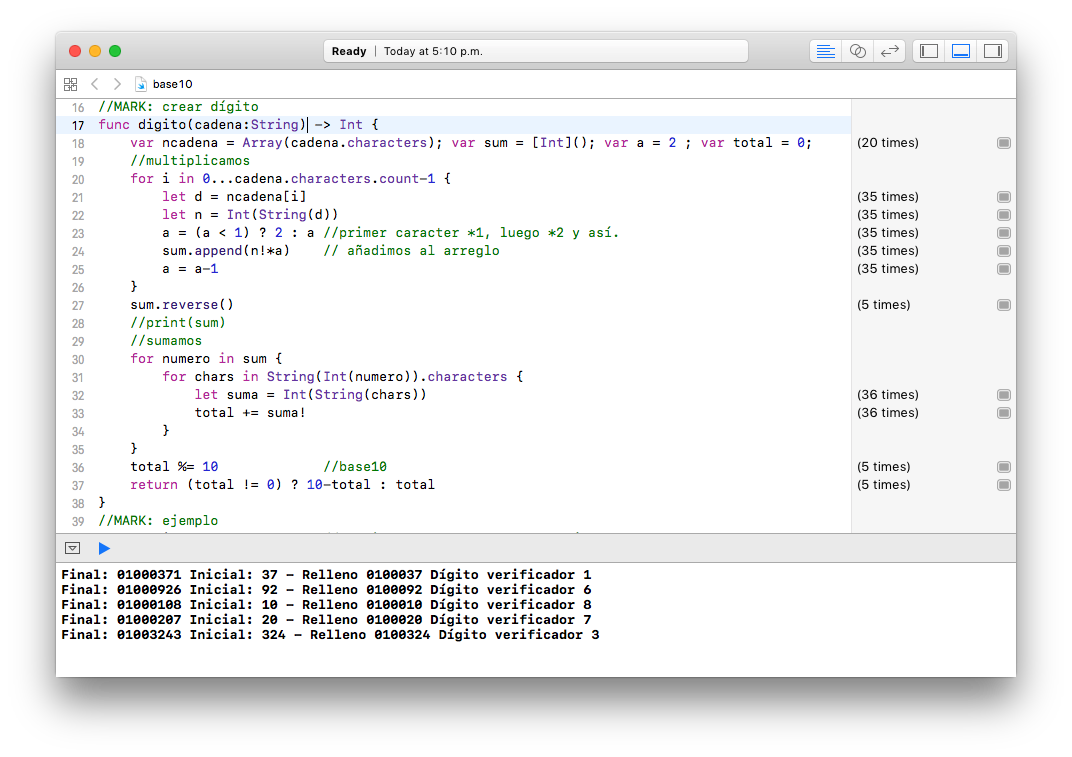
Task: Show the inline result for sum.reverse() line
Action: (1004, 305)
